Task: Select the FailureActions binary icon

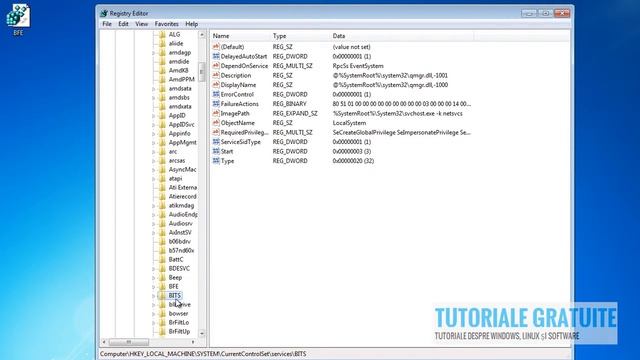Action: [x=216, y=104]
